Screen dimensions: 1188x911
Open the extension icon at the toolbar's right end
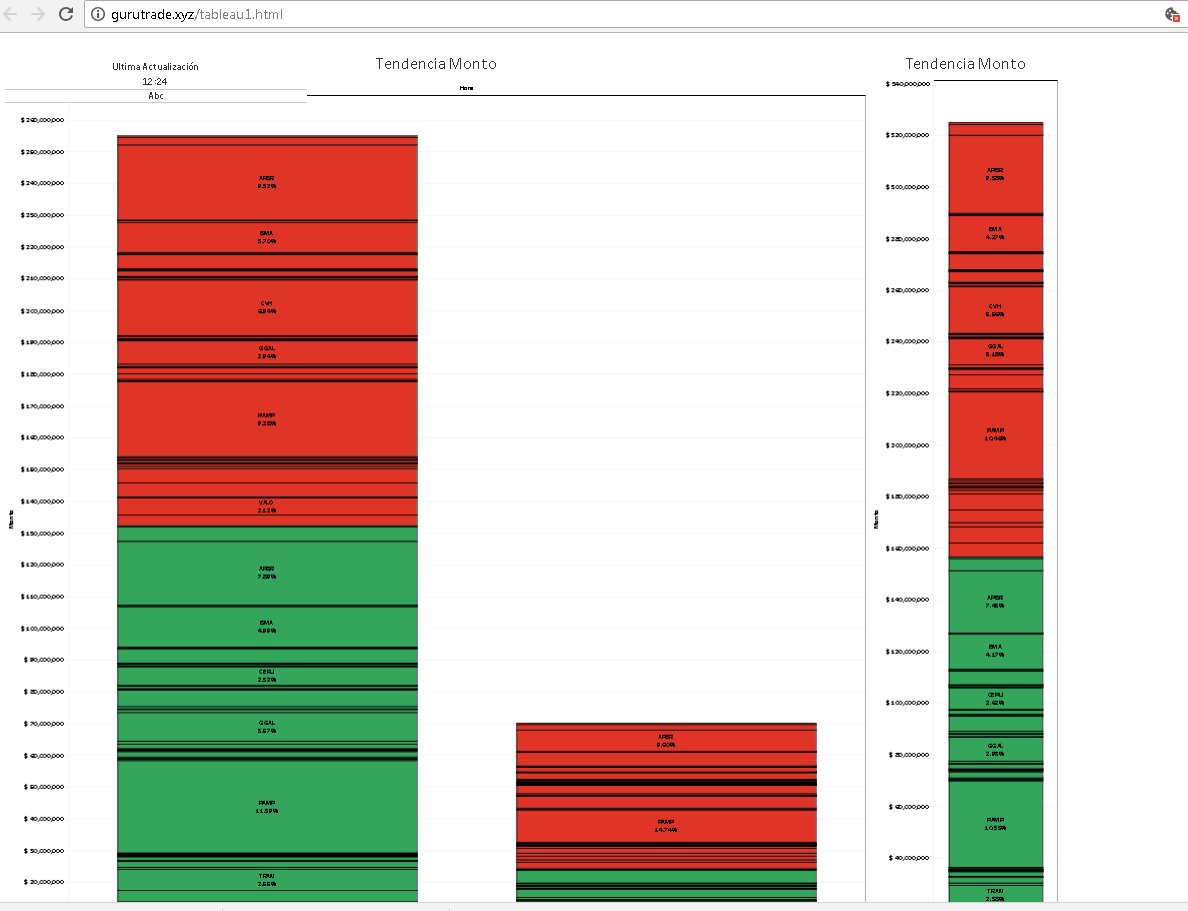(x=1172, y=14)
